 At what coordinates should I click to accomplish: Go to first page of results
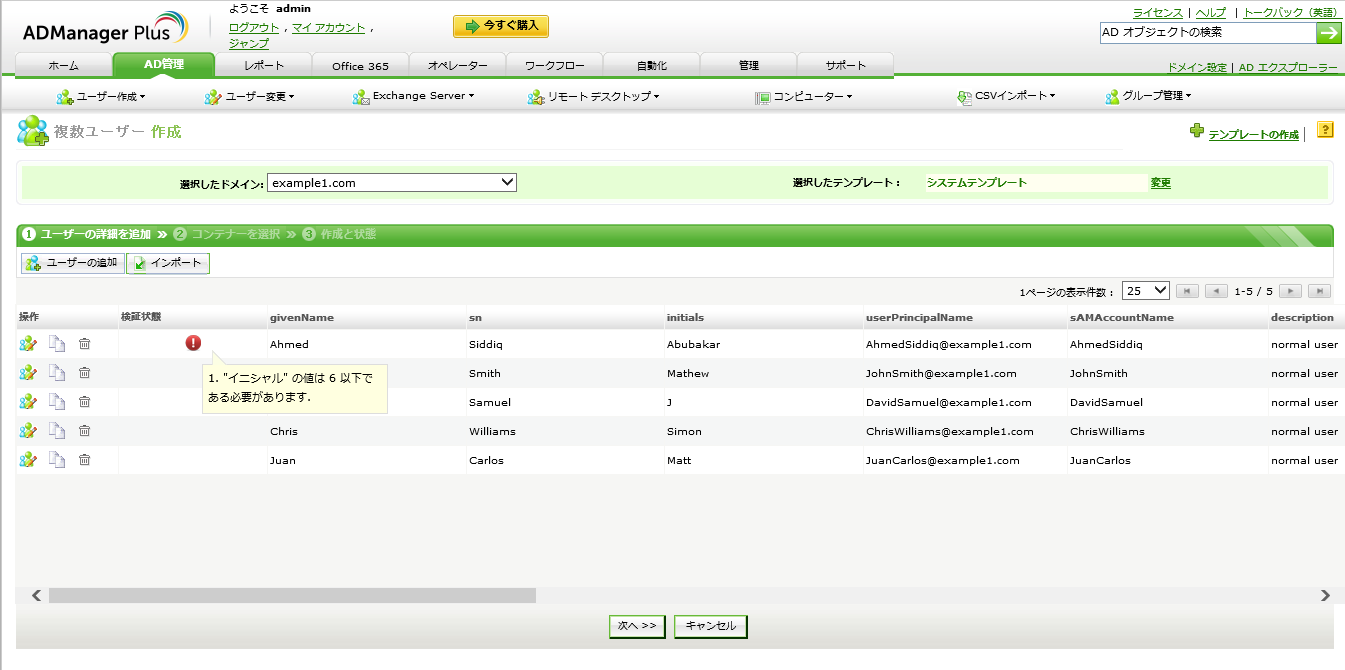[1187, 291]
